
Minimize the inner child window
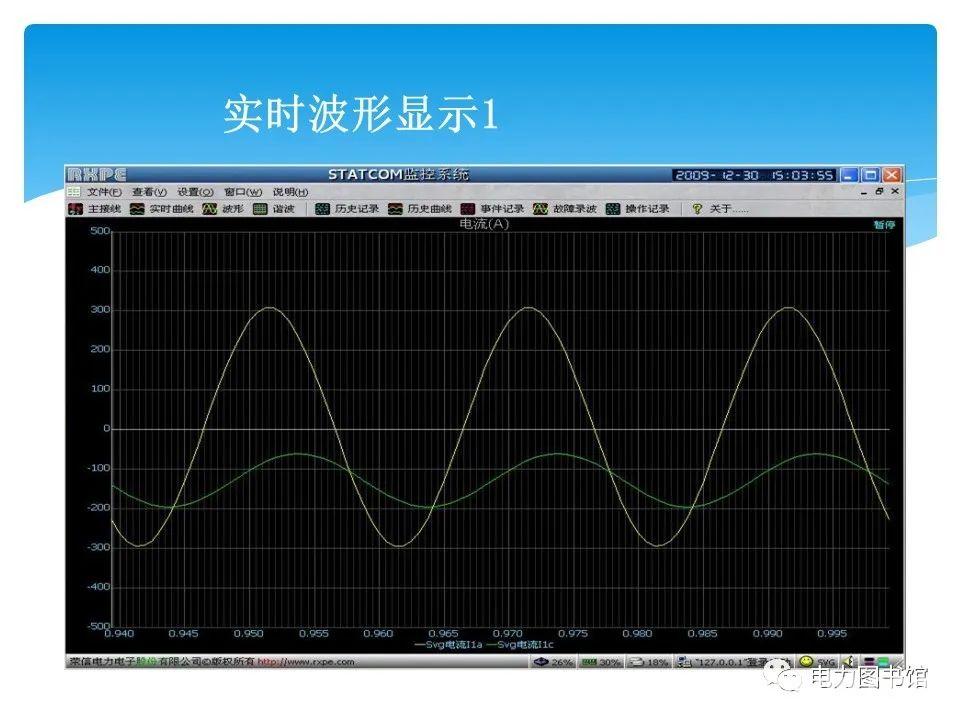(x=864, y=192)
